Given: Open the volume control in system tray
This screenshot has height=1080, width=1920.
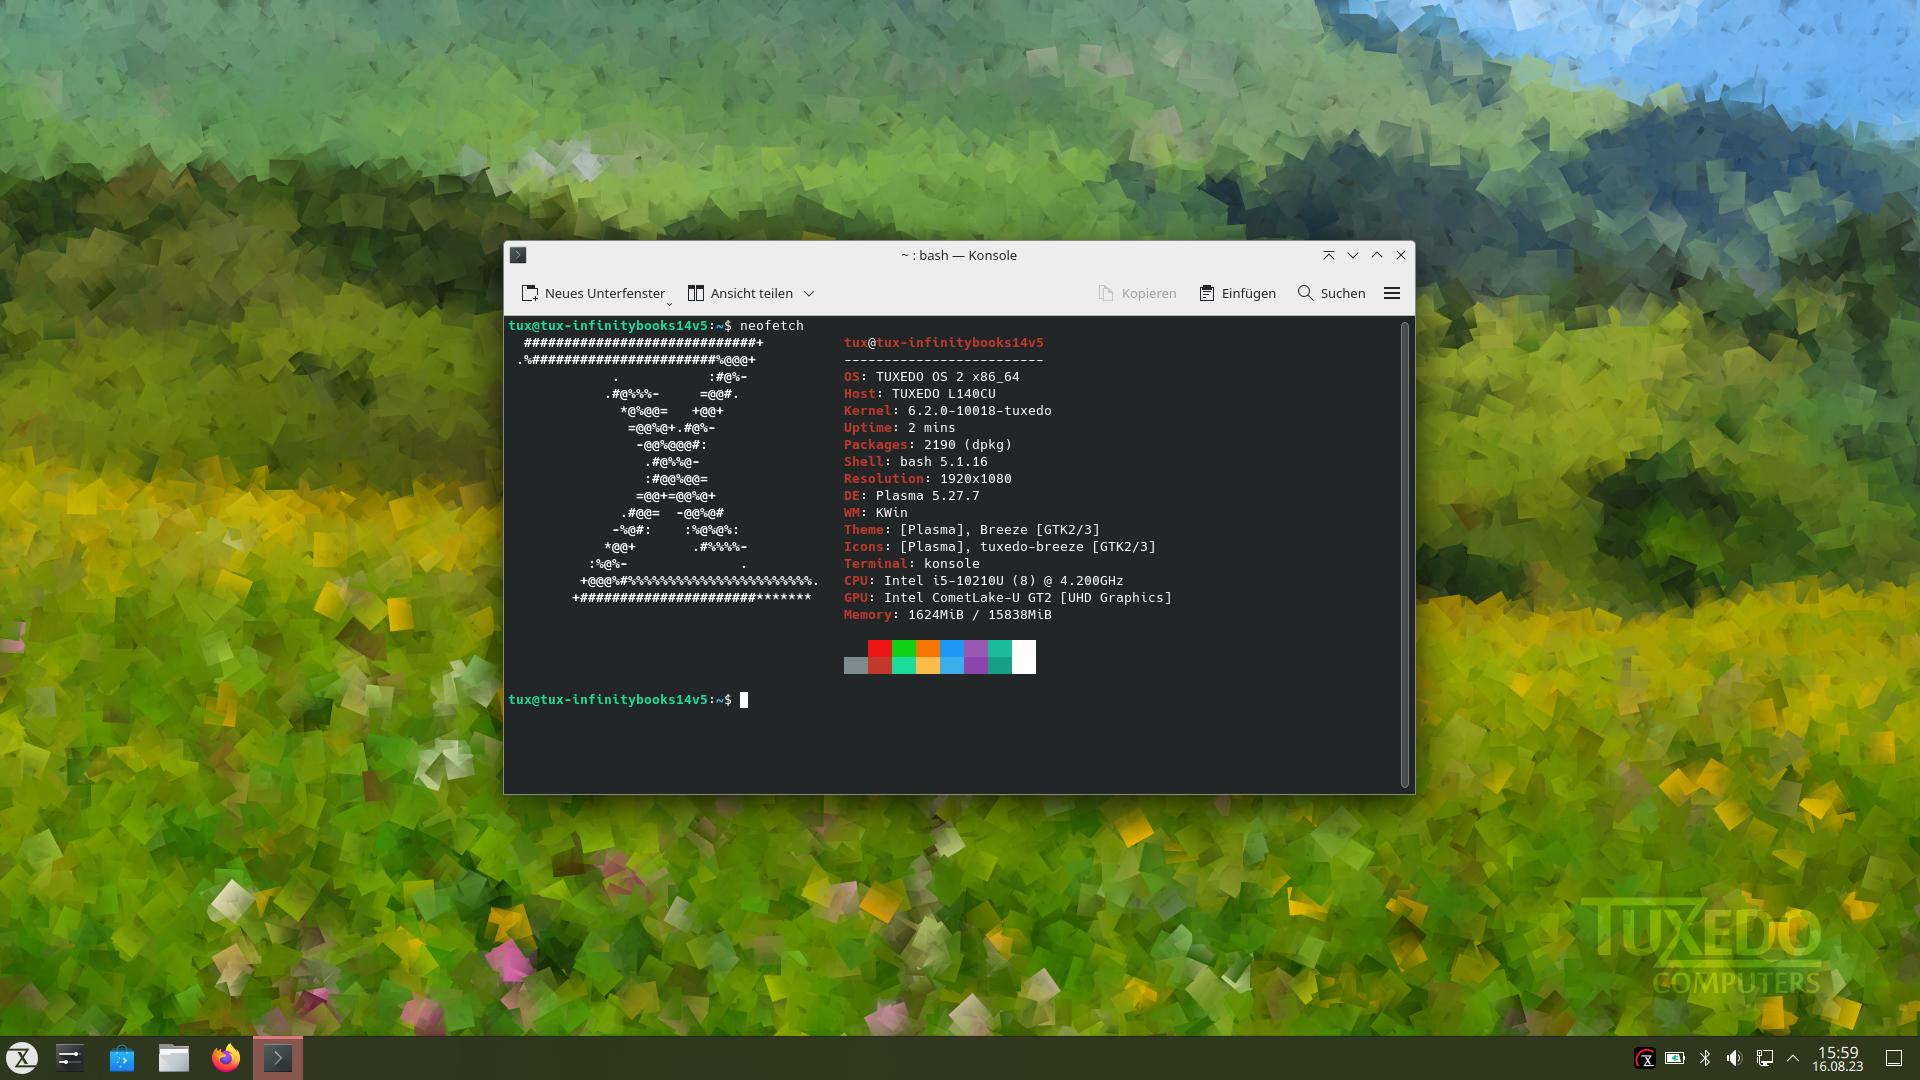Looking at the screenshot, I should [x=1735, y=1057].
